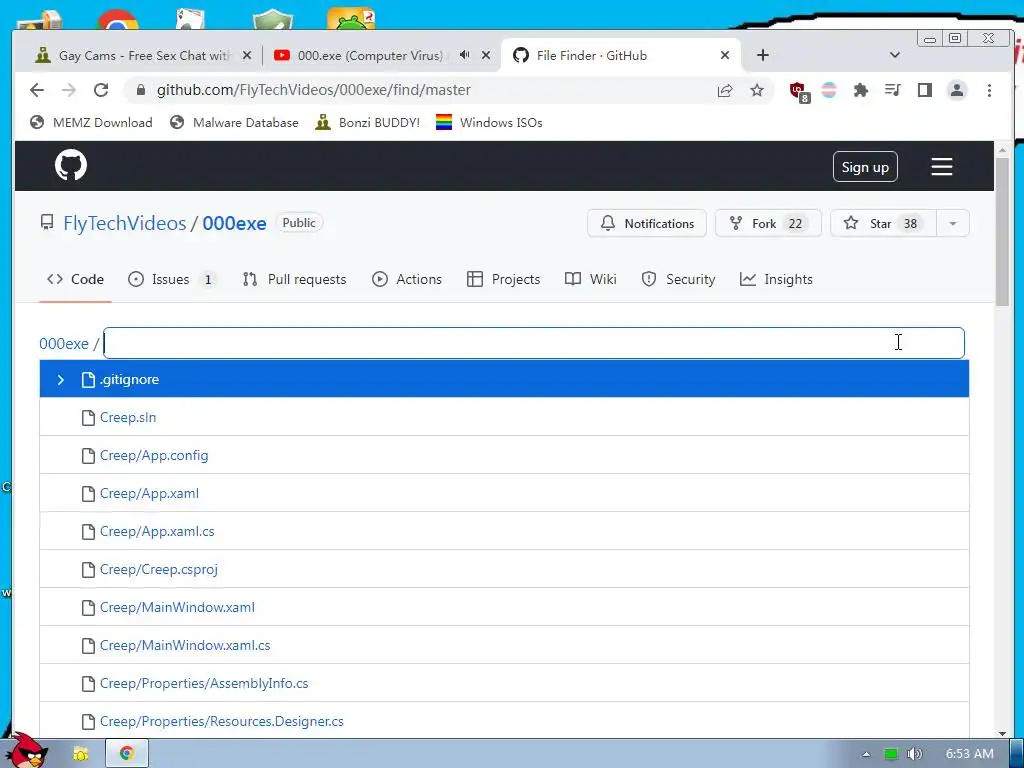Click the page vertical scrollbar thumb
Image resolution: width=1024 pixels, height=768 pixels.
tap(1002, 232)
